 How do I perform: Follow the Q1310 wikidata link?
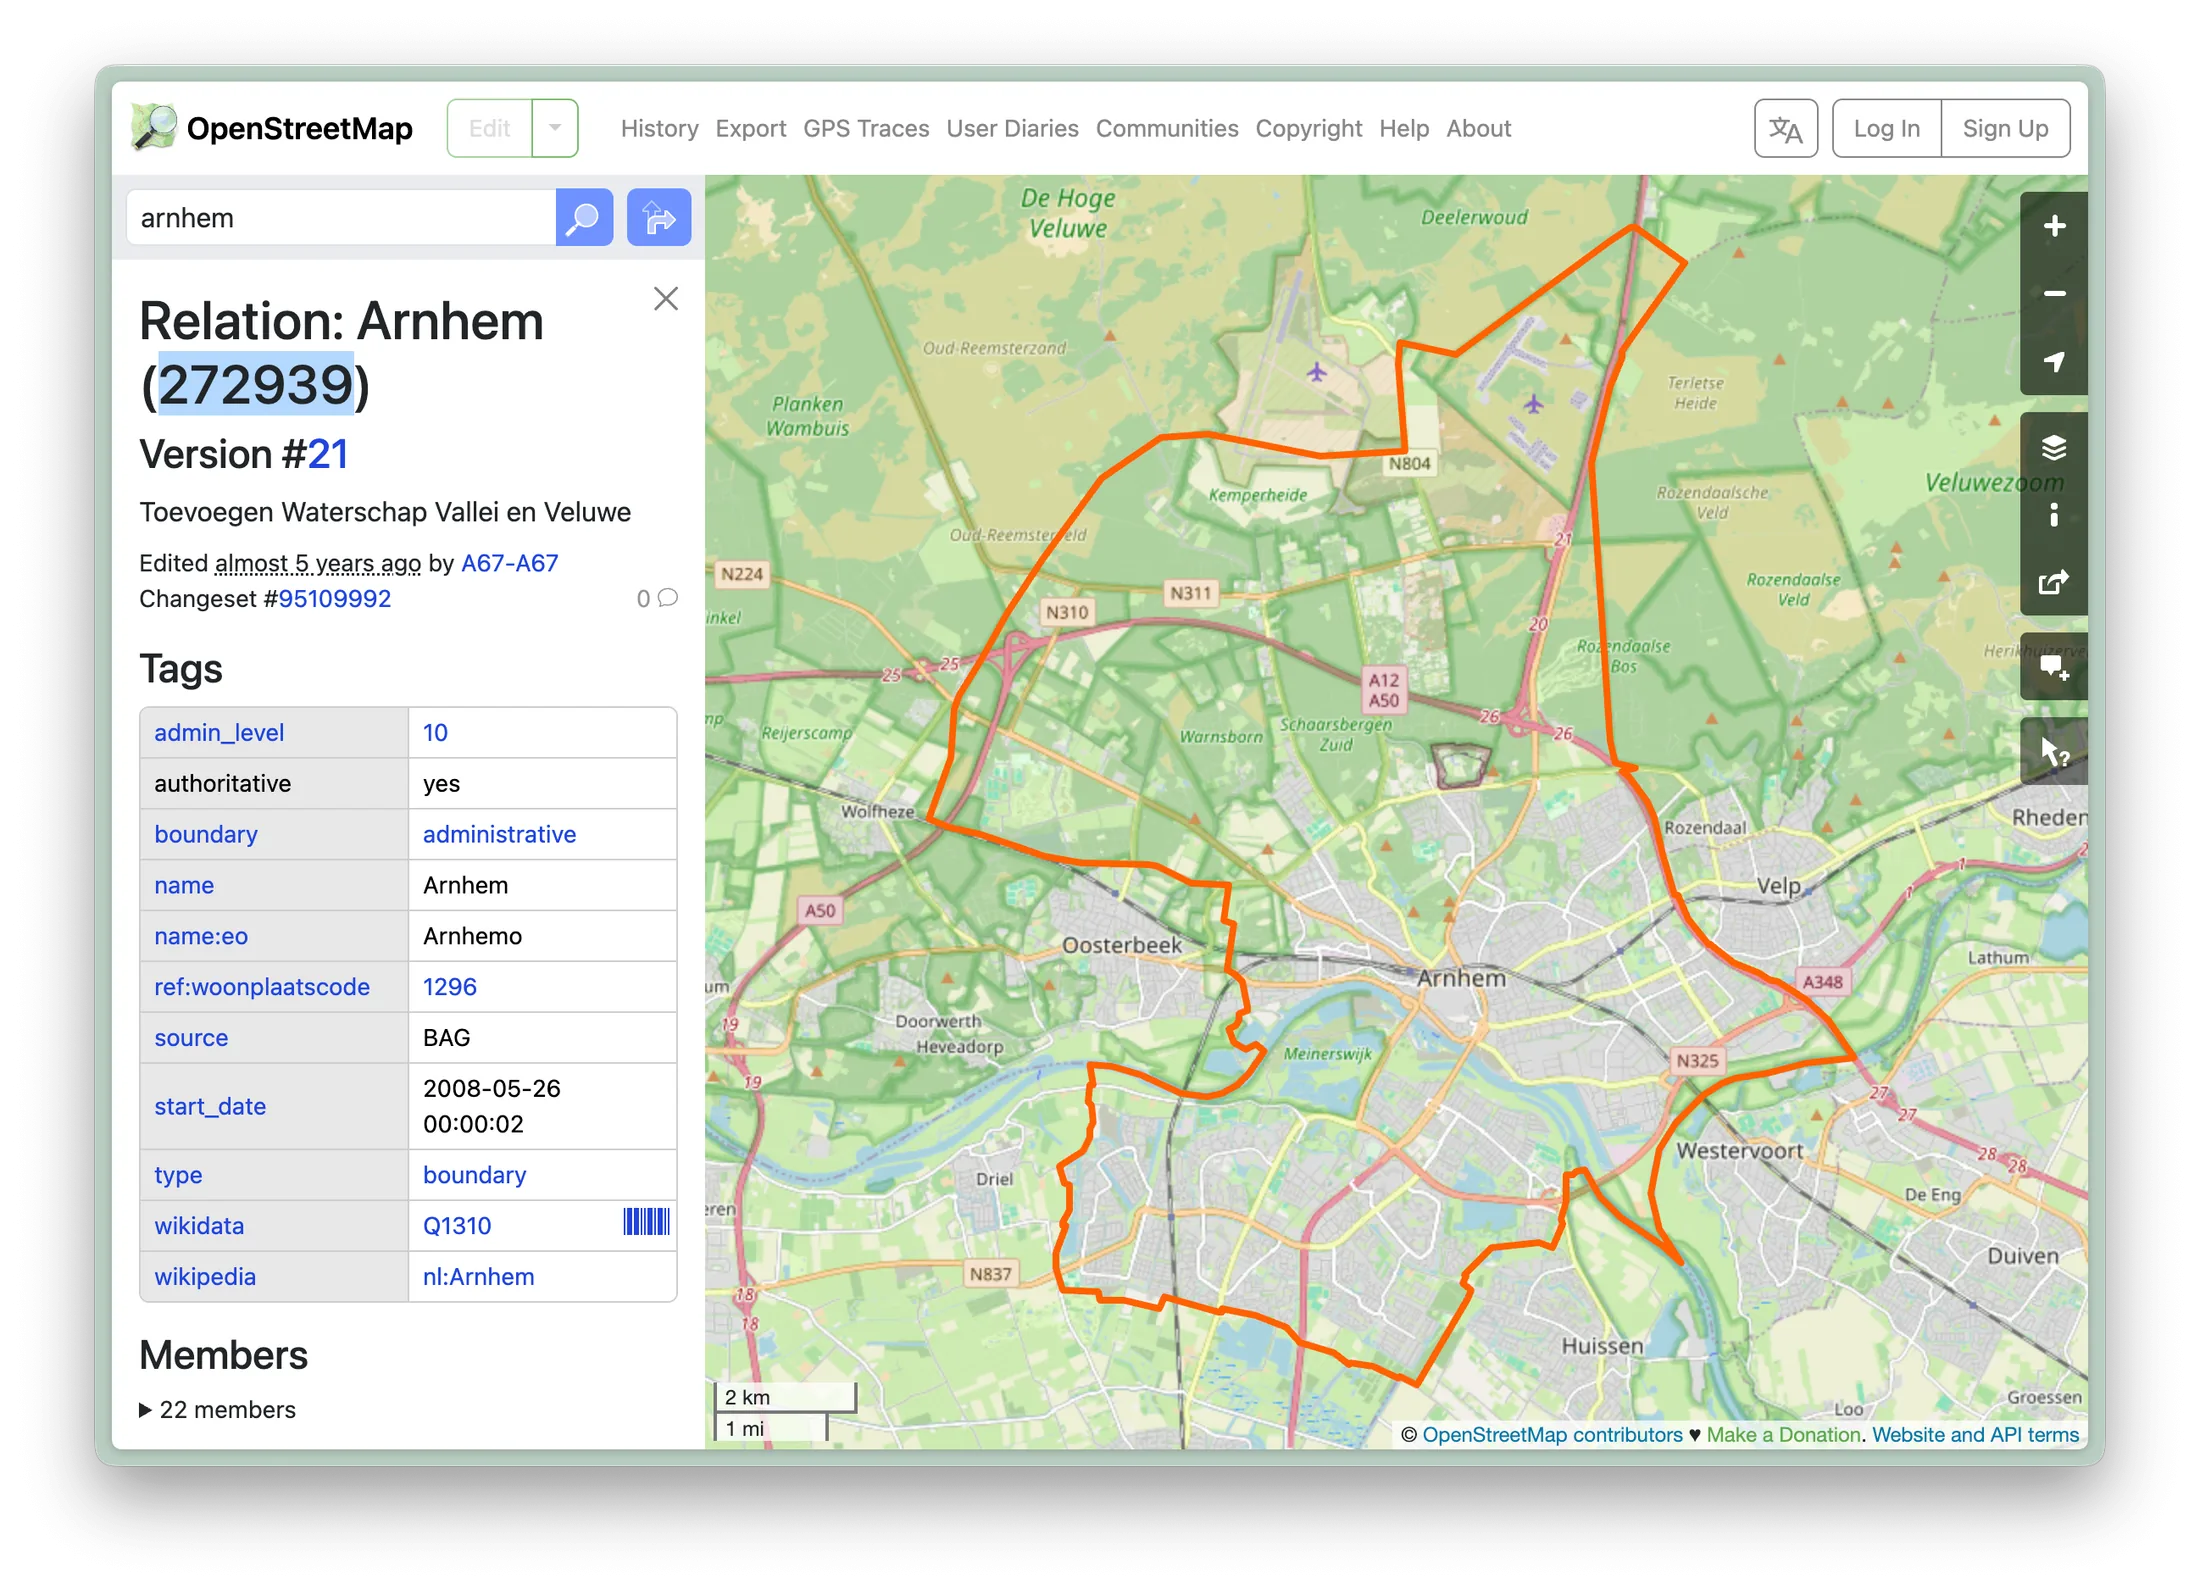456,1225
